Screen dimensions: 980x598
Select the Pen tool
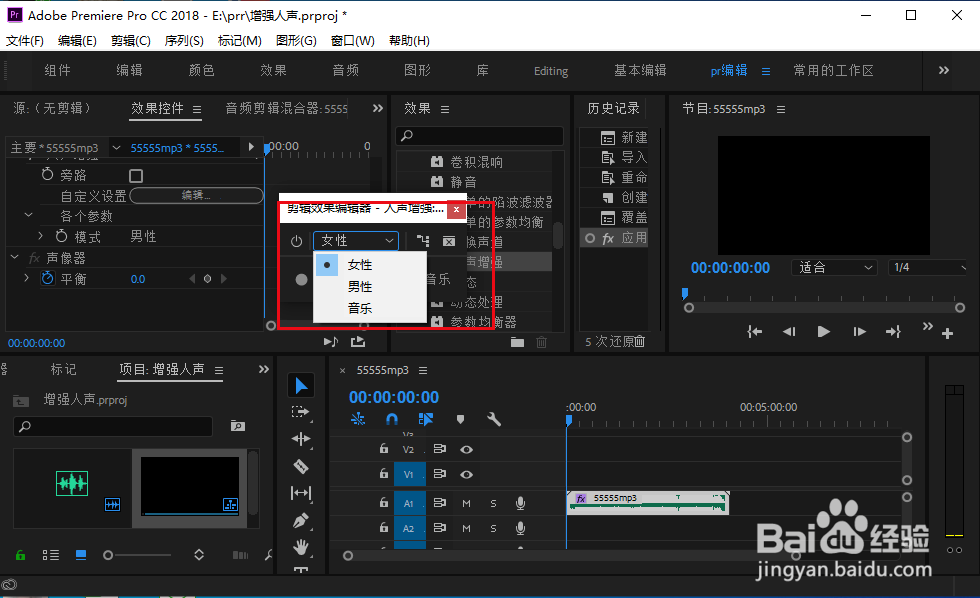pyautogui.click(x=301, y=521)
